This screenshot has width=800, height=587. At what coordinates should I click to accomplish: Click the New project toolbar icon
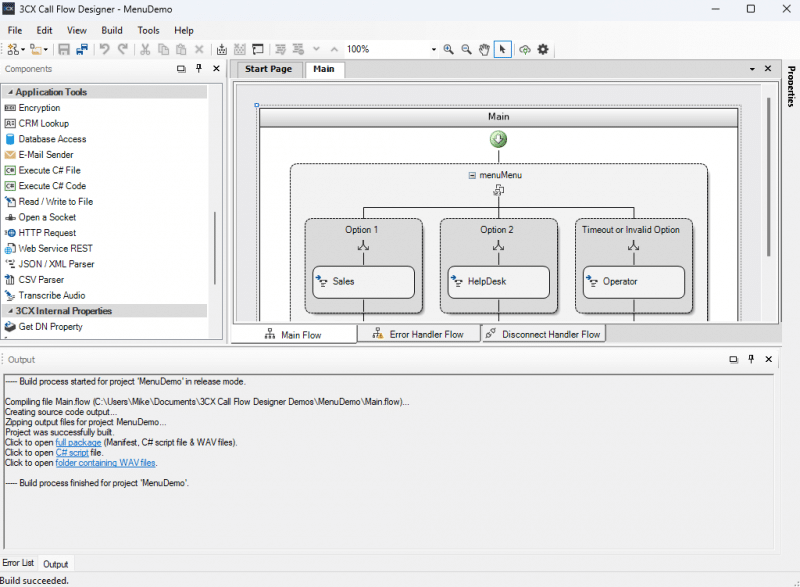pyautogui.click(x=13, y=49)
